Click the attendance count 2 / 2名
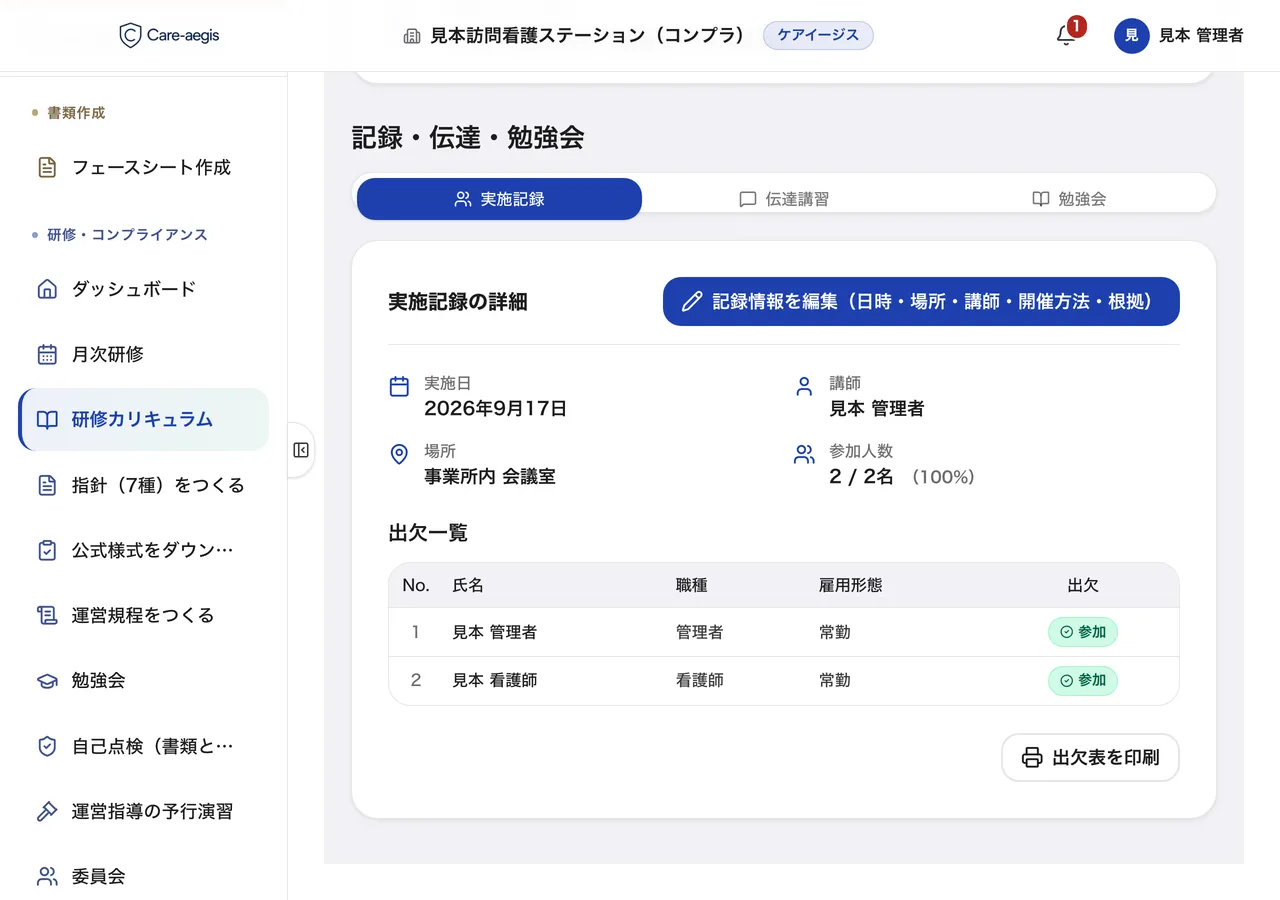This screenshot has width=1280, height=900. (x=861, y=476)
